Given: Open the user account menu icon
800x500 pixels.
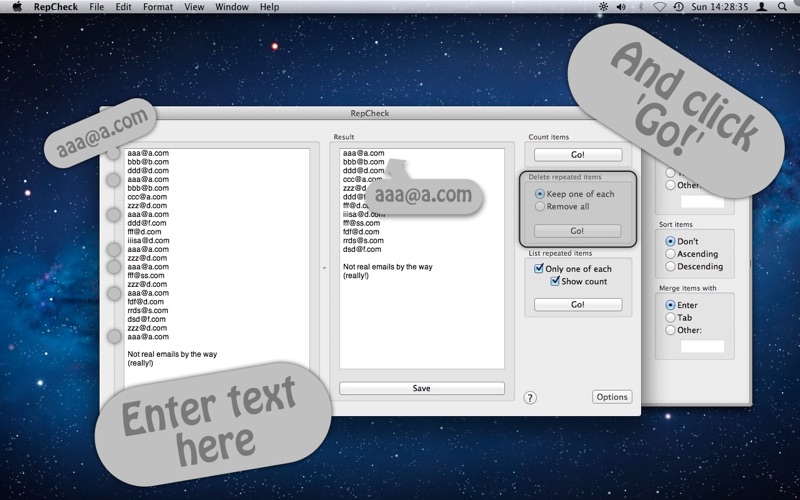Looking at the screenshot, I should [x=761, y=7].
